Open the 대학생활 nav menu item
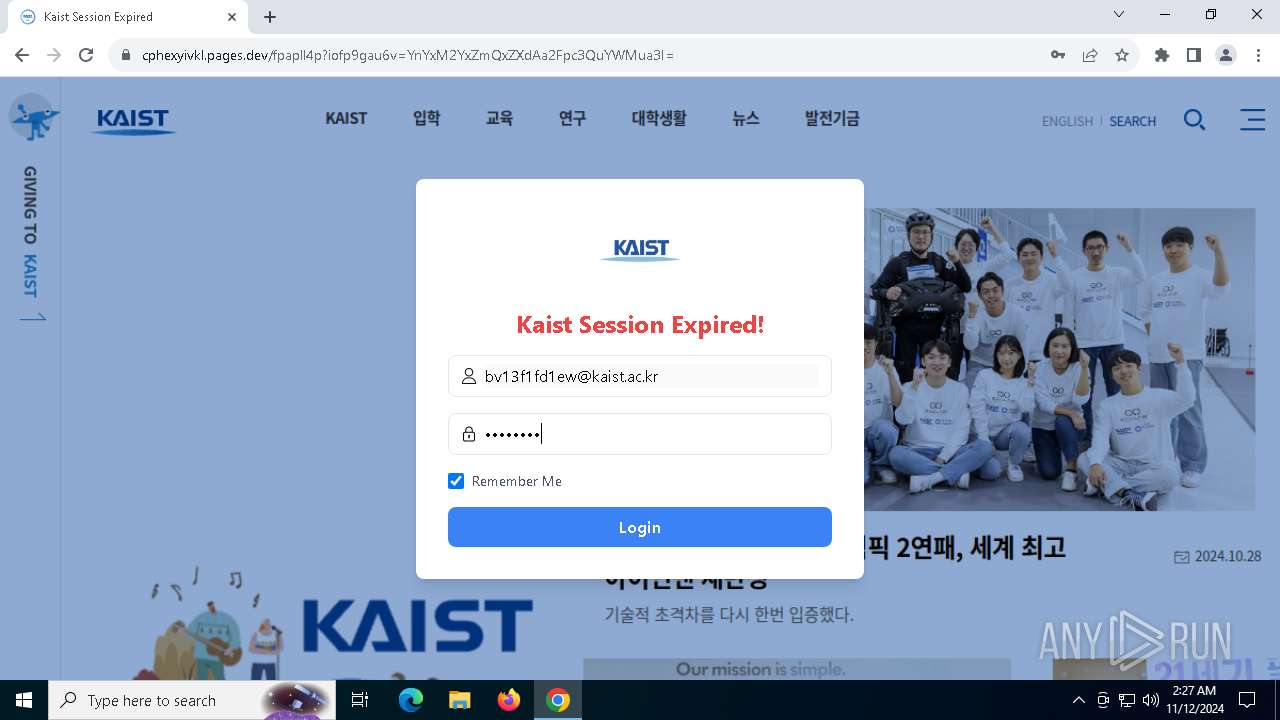The height and width of the screenshot is (720, 1280). pyautogui.click(x=659, y=118)
